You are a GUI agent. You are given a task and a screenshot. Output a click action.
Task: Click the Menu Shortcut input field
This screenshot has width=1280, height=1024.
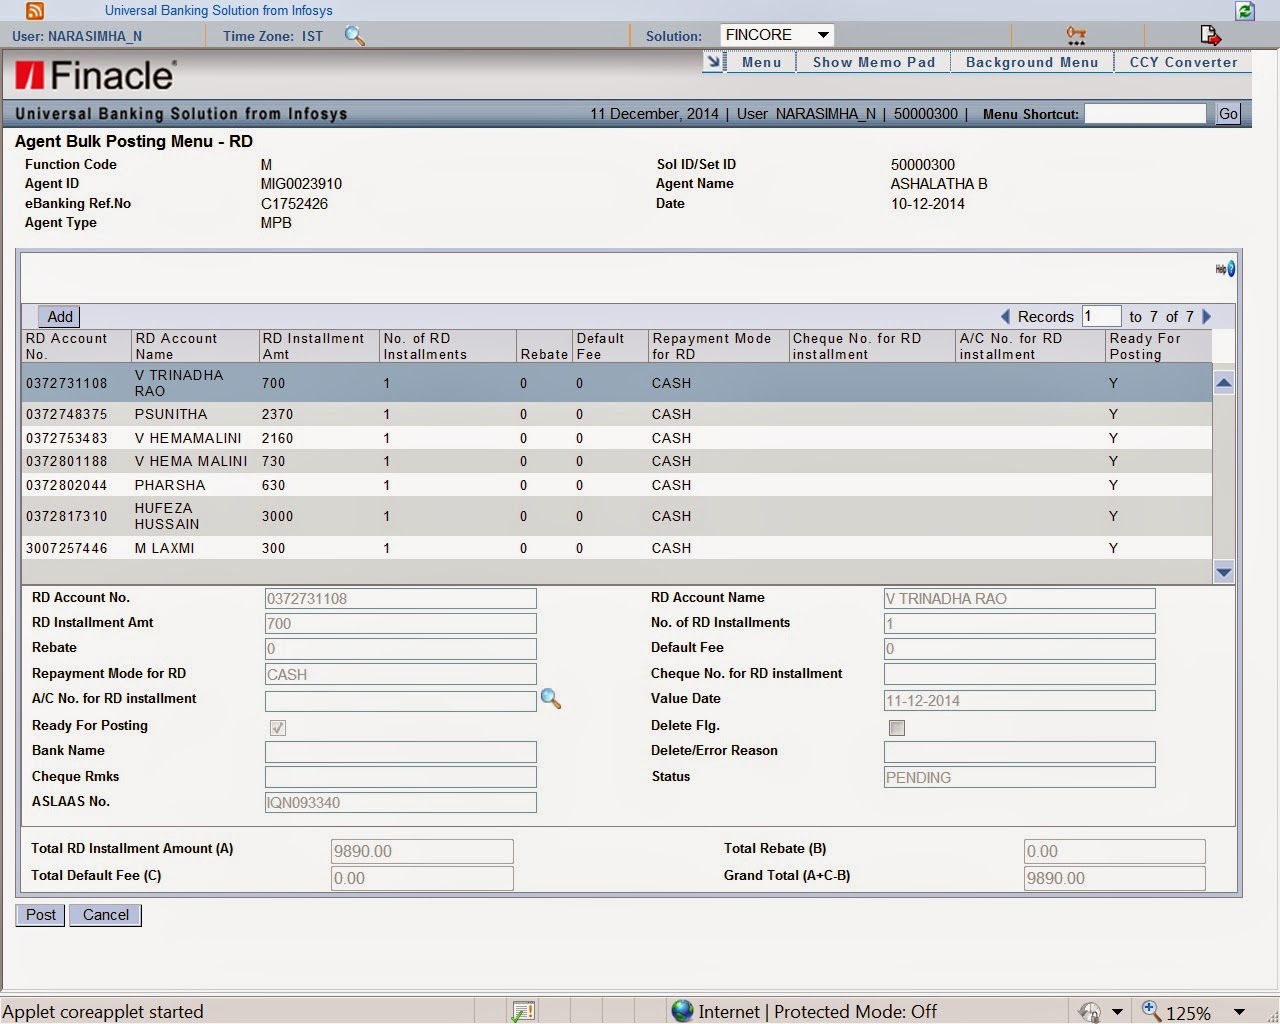point(1146,114)
